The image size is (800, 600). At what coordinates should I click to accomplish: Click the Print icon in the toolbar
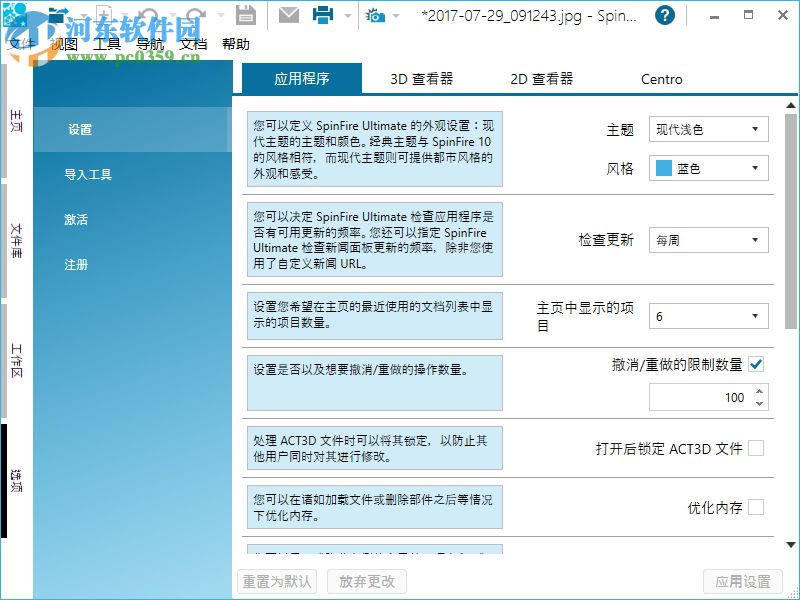click(x=323, y=14)
